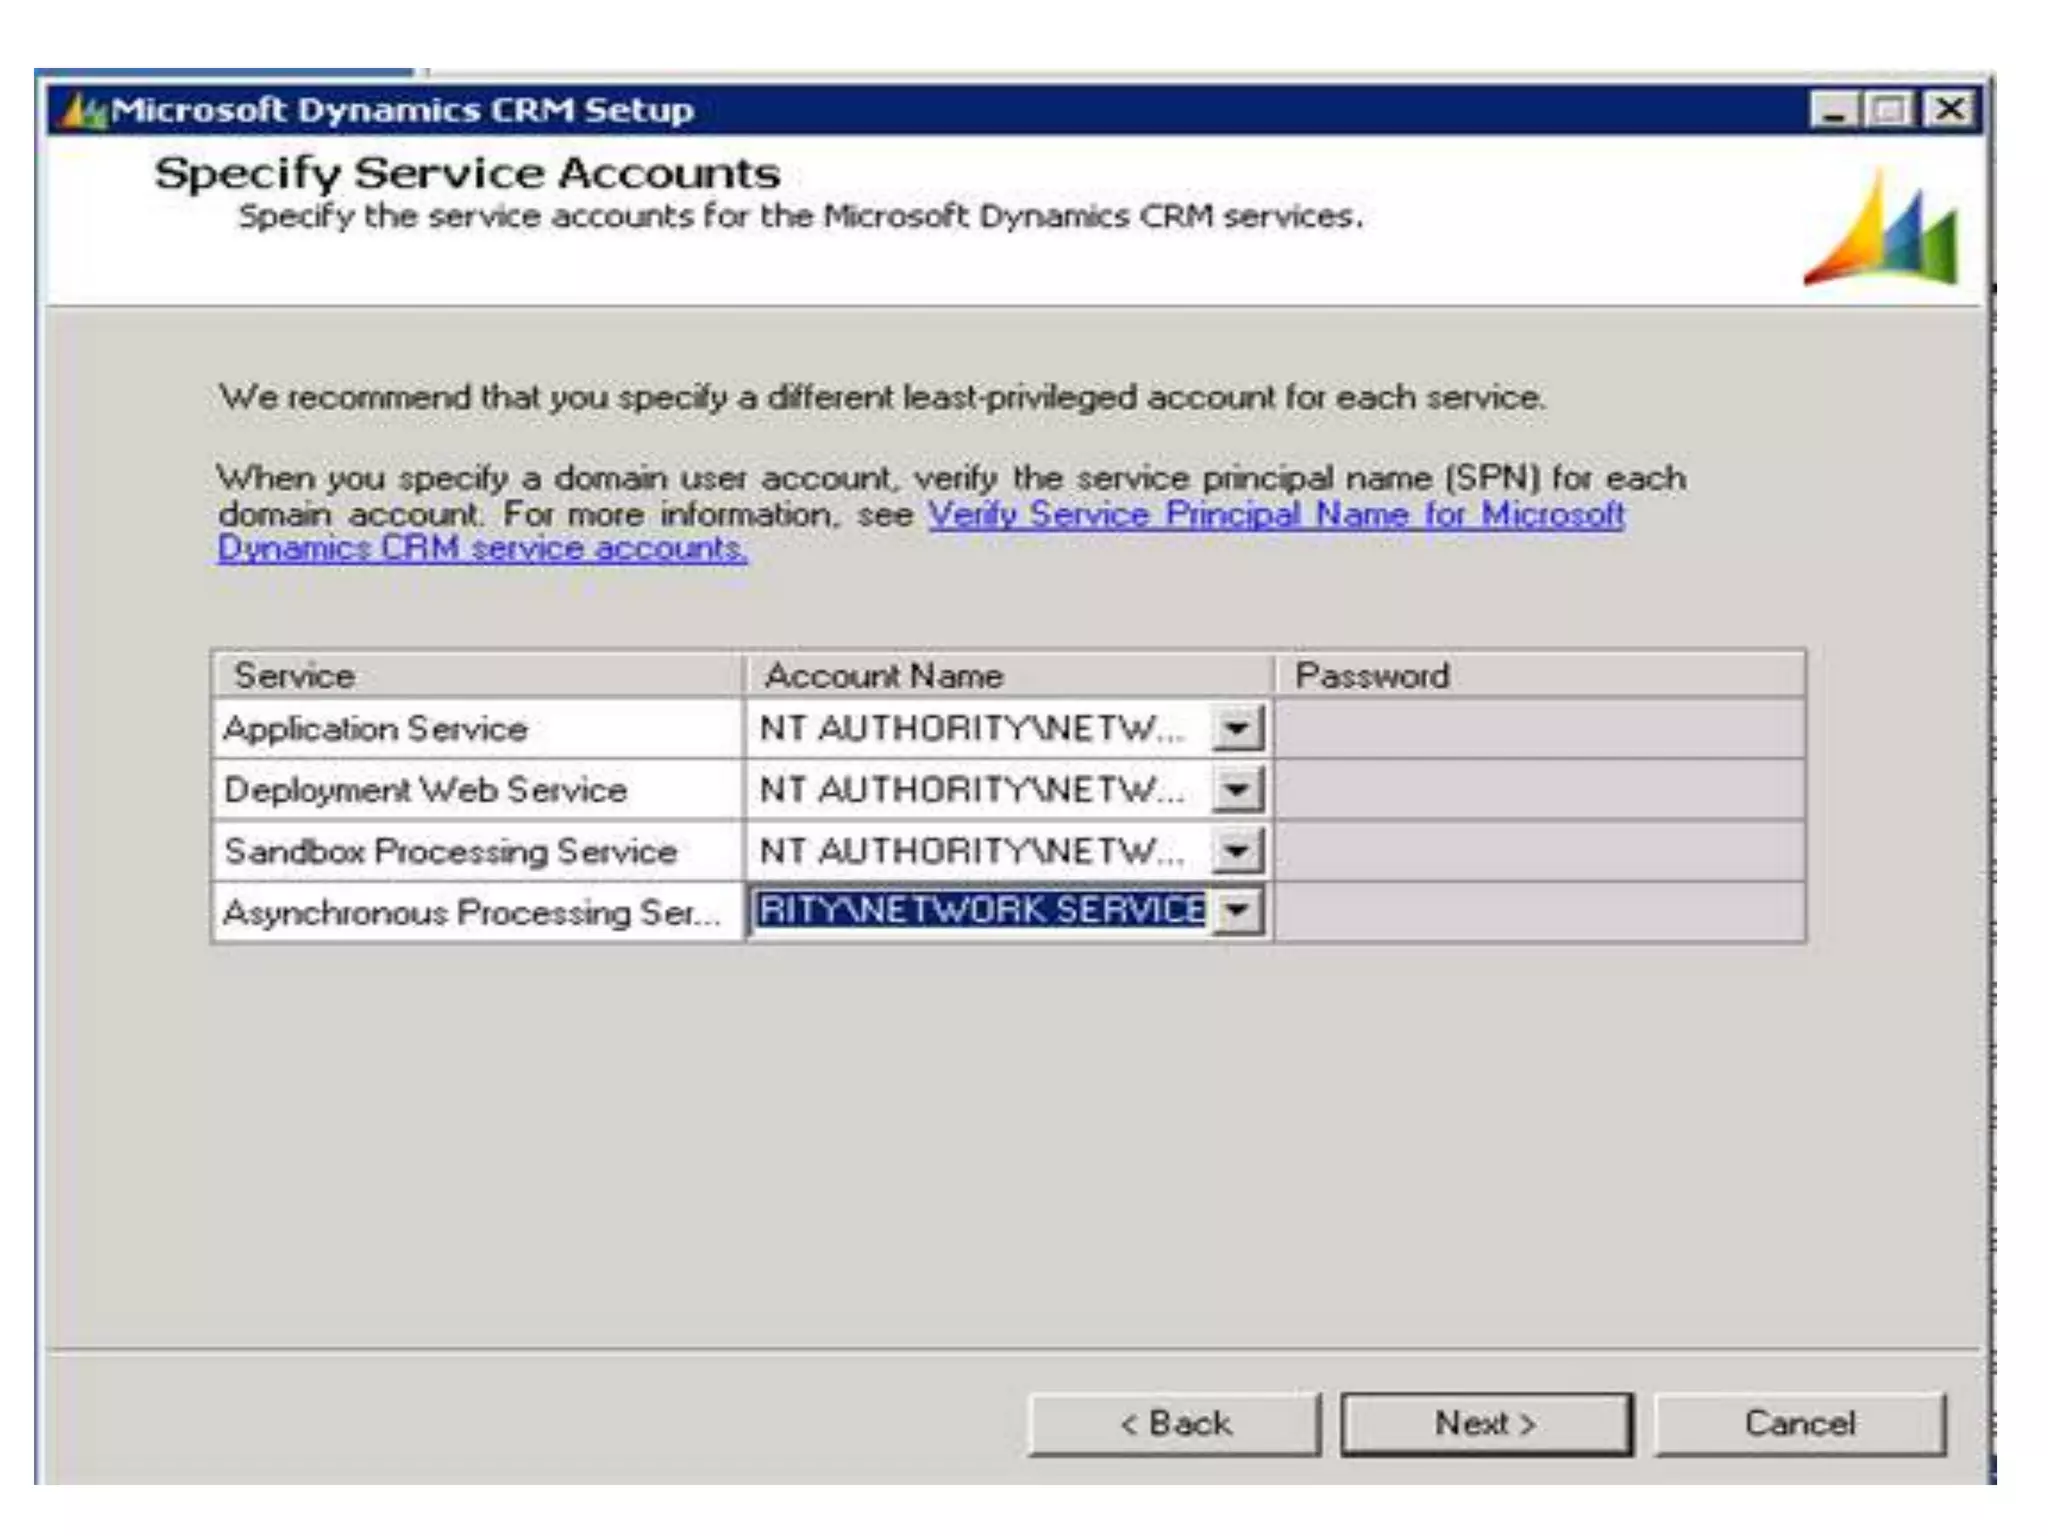The image size is (2048, 1536).
Task: Open Application Service account dropdown
Action: (x=1237, y=728)
